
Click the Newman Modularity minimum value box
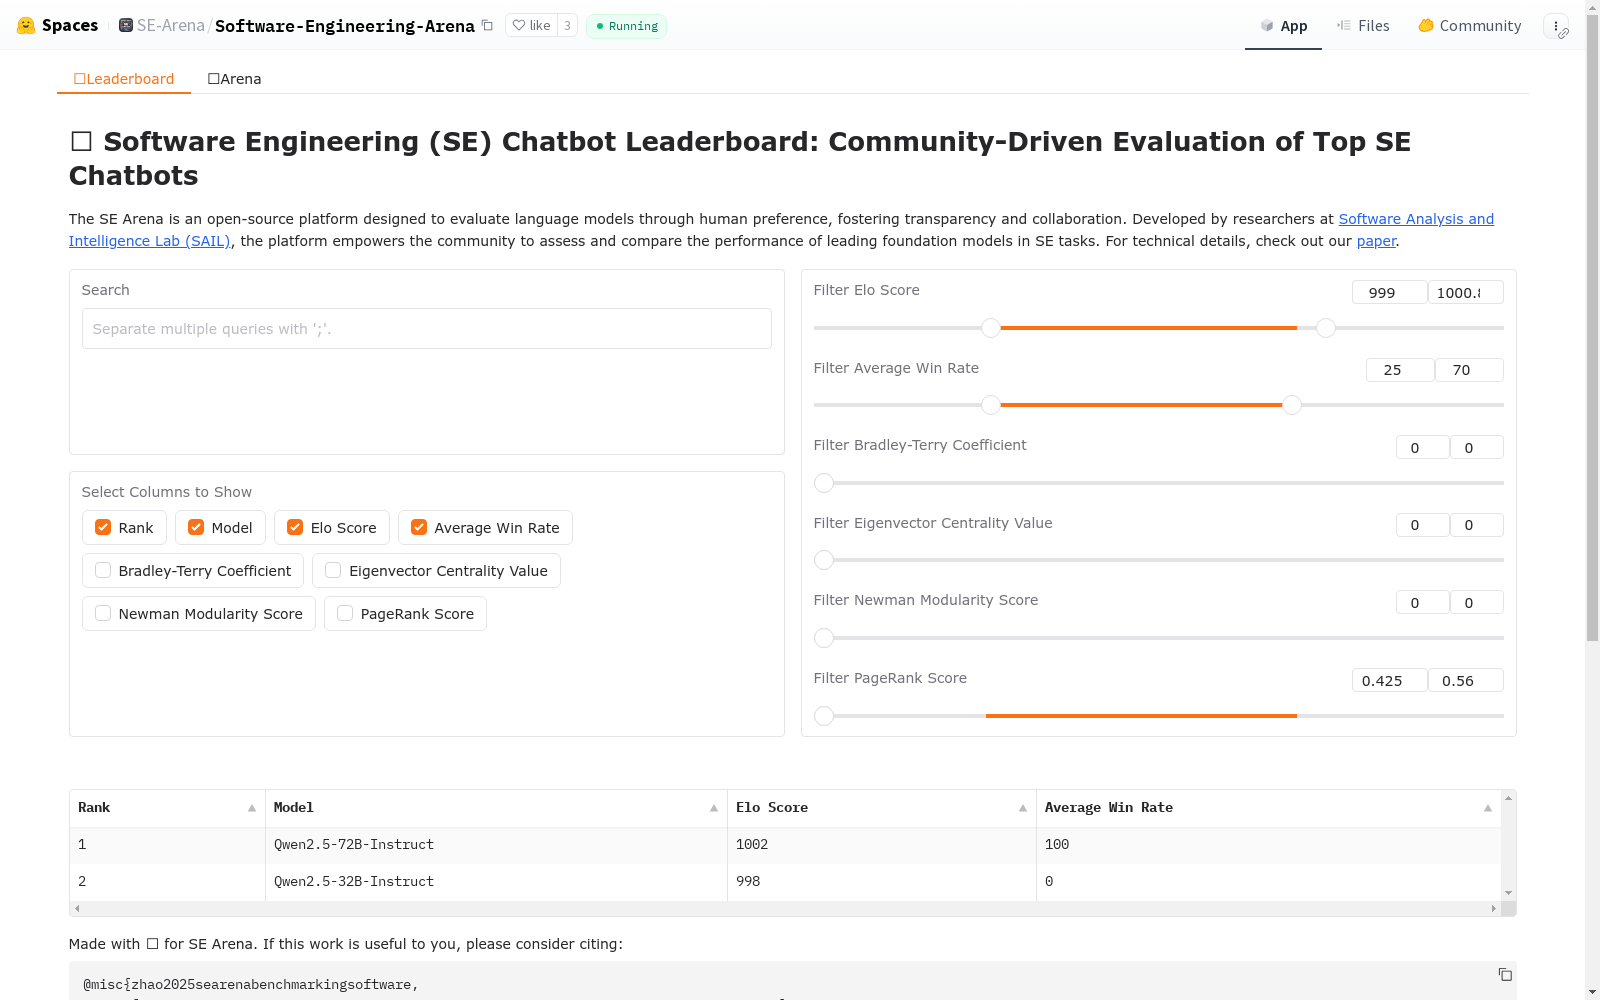(x=1422, y=602)
